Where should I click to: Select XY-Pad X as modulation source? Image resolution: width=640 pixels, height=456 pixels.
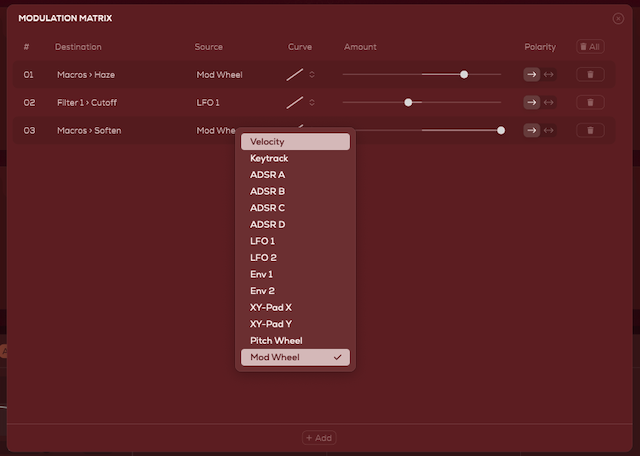(295, 307)
